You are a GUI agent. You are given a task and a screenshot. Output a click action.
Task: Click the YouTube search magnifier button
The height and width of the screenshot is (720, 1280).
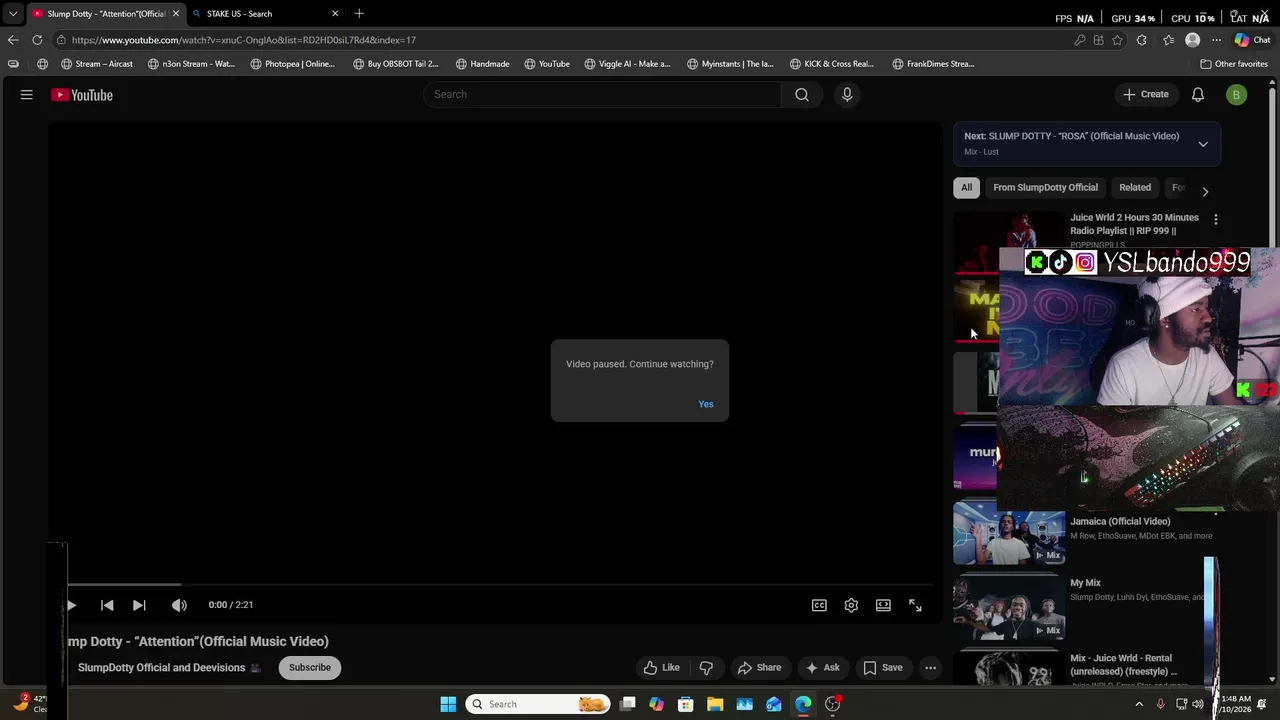coord(802,94)
